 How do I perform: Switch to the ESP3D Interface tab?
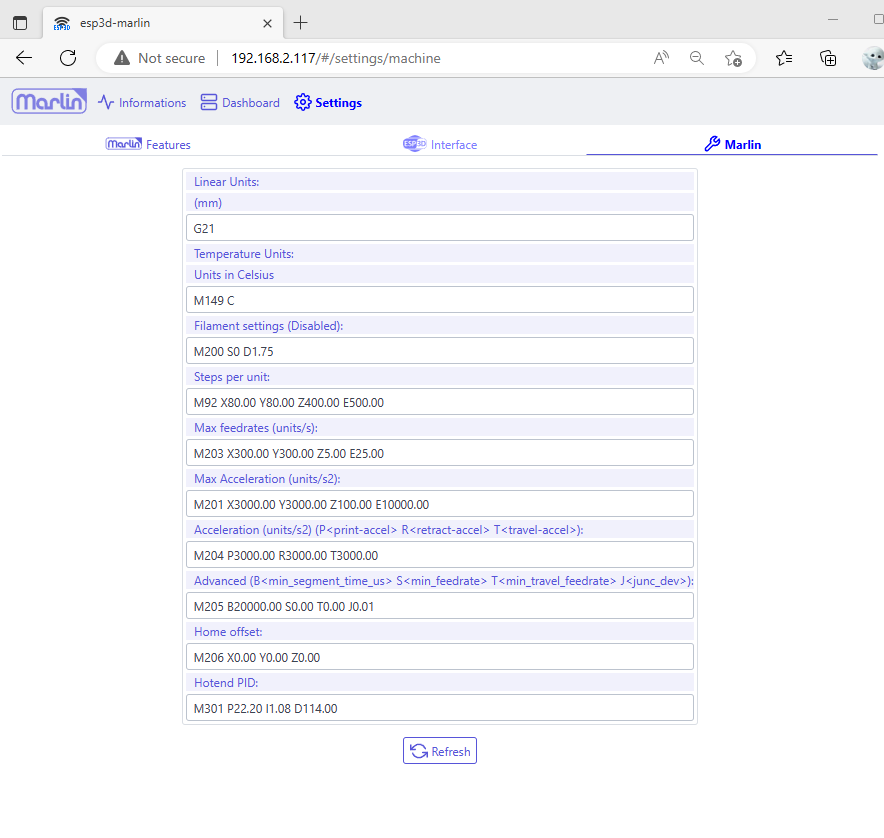(440, 145)
